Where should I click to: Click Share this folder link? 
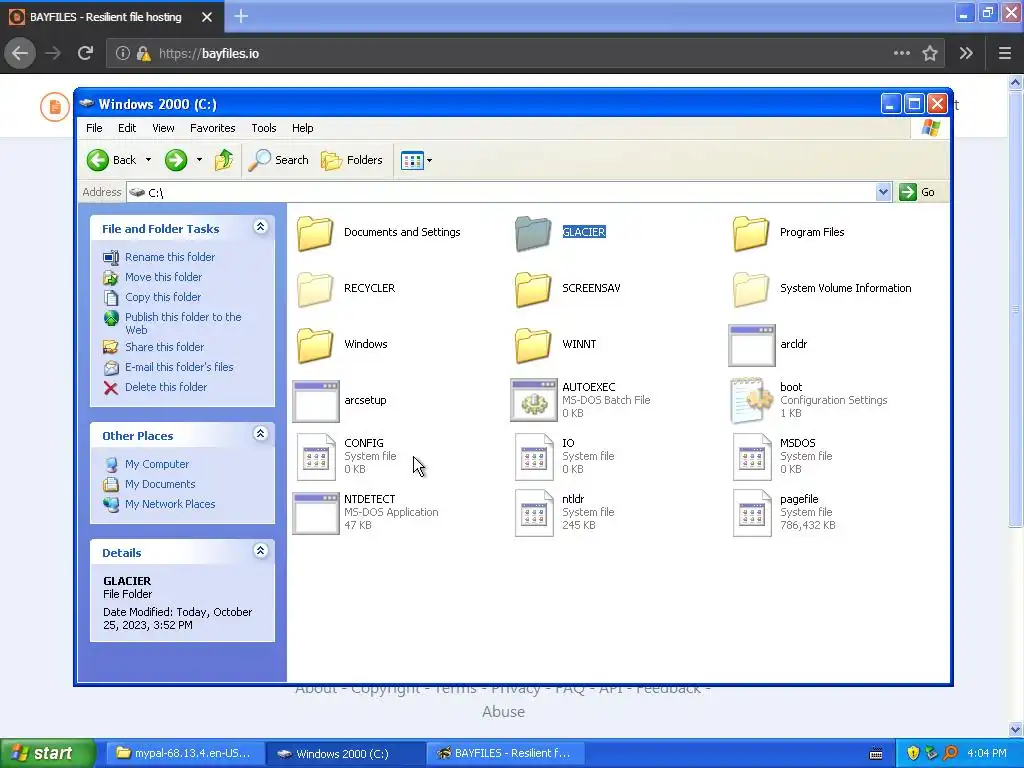[x=165, y=347]
